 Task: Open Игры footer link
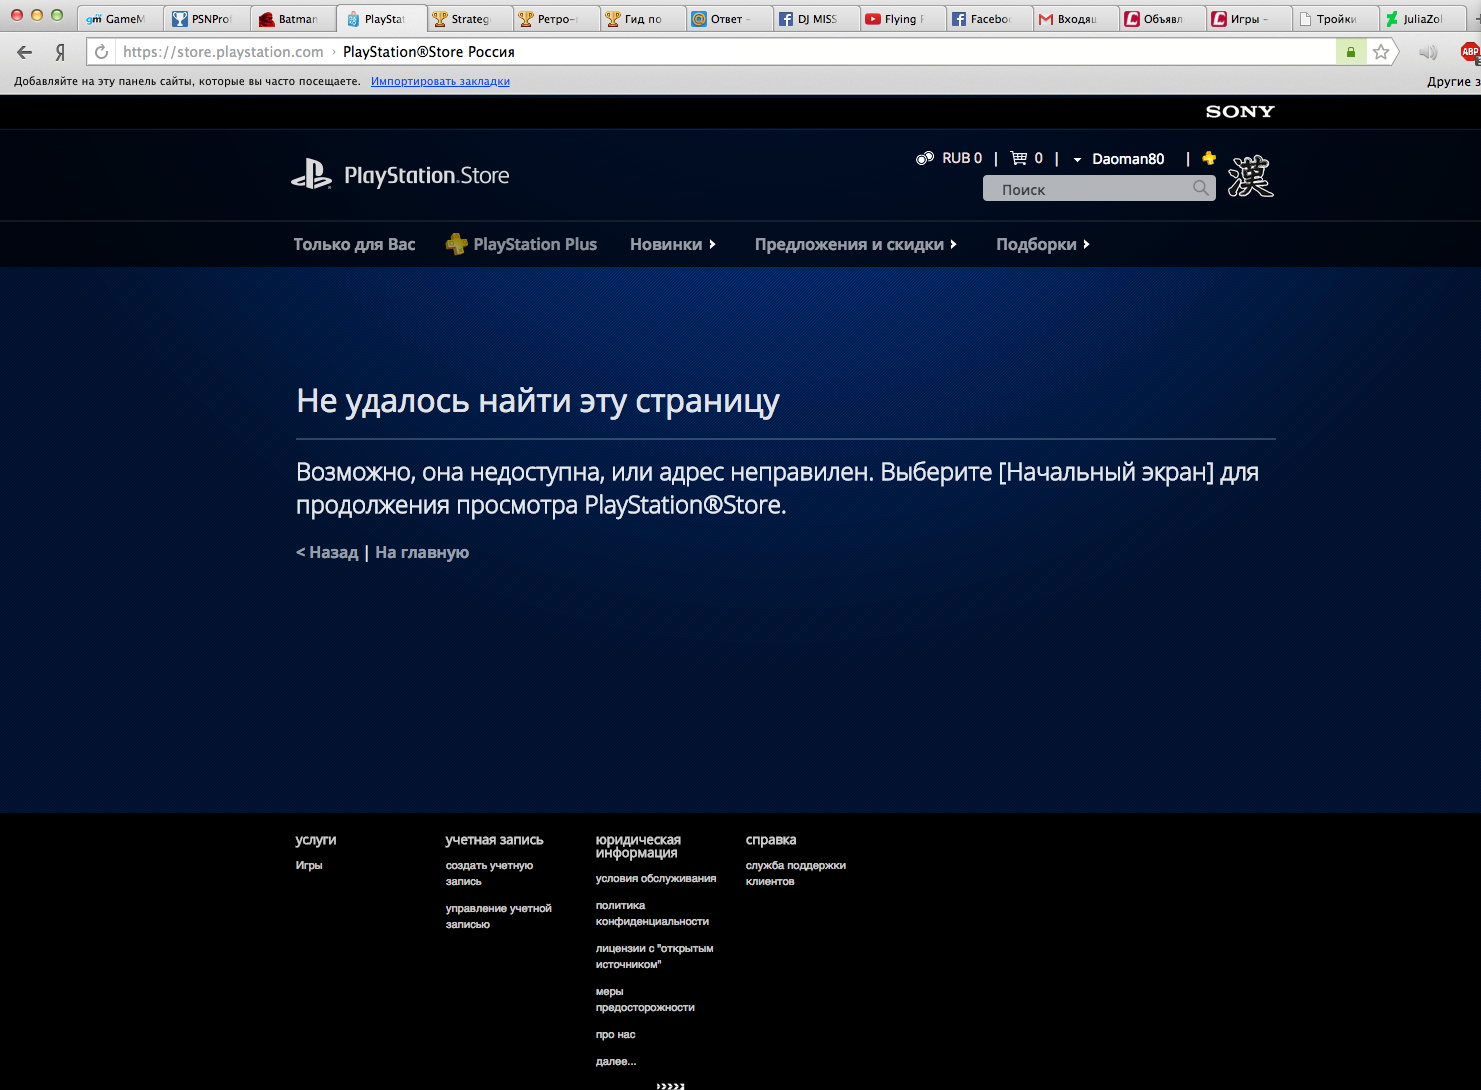click(x=309, y=865)
